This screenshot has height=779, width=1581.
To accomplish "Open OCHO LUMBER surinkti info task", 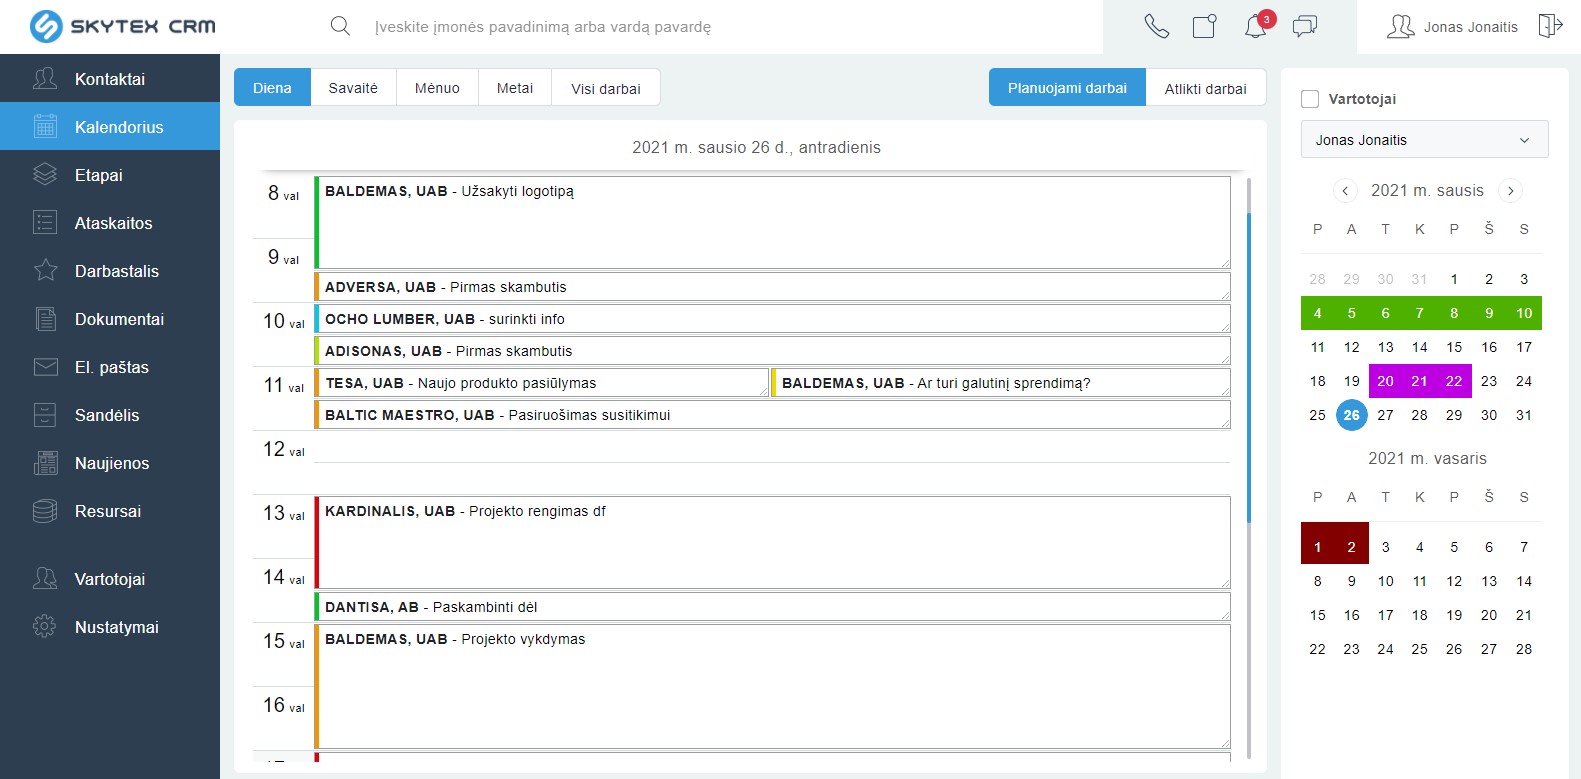I will coord(772,319).
